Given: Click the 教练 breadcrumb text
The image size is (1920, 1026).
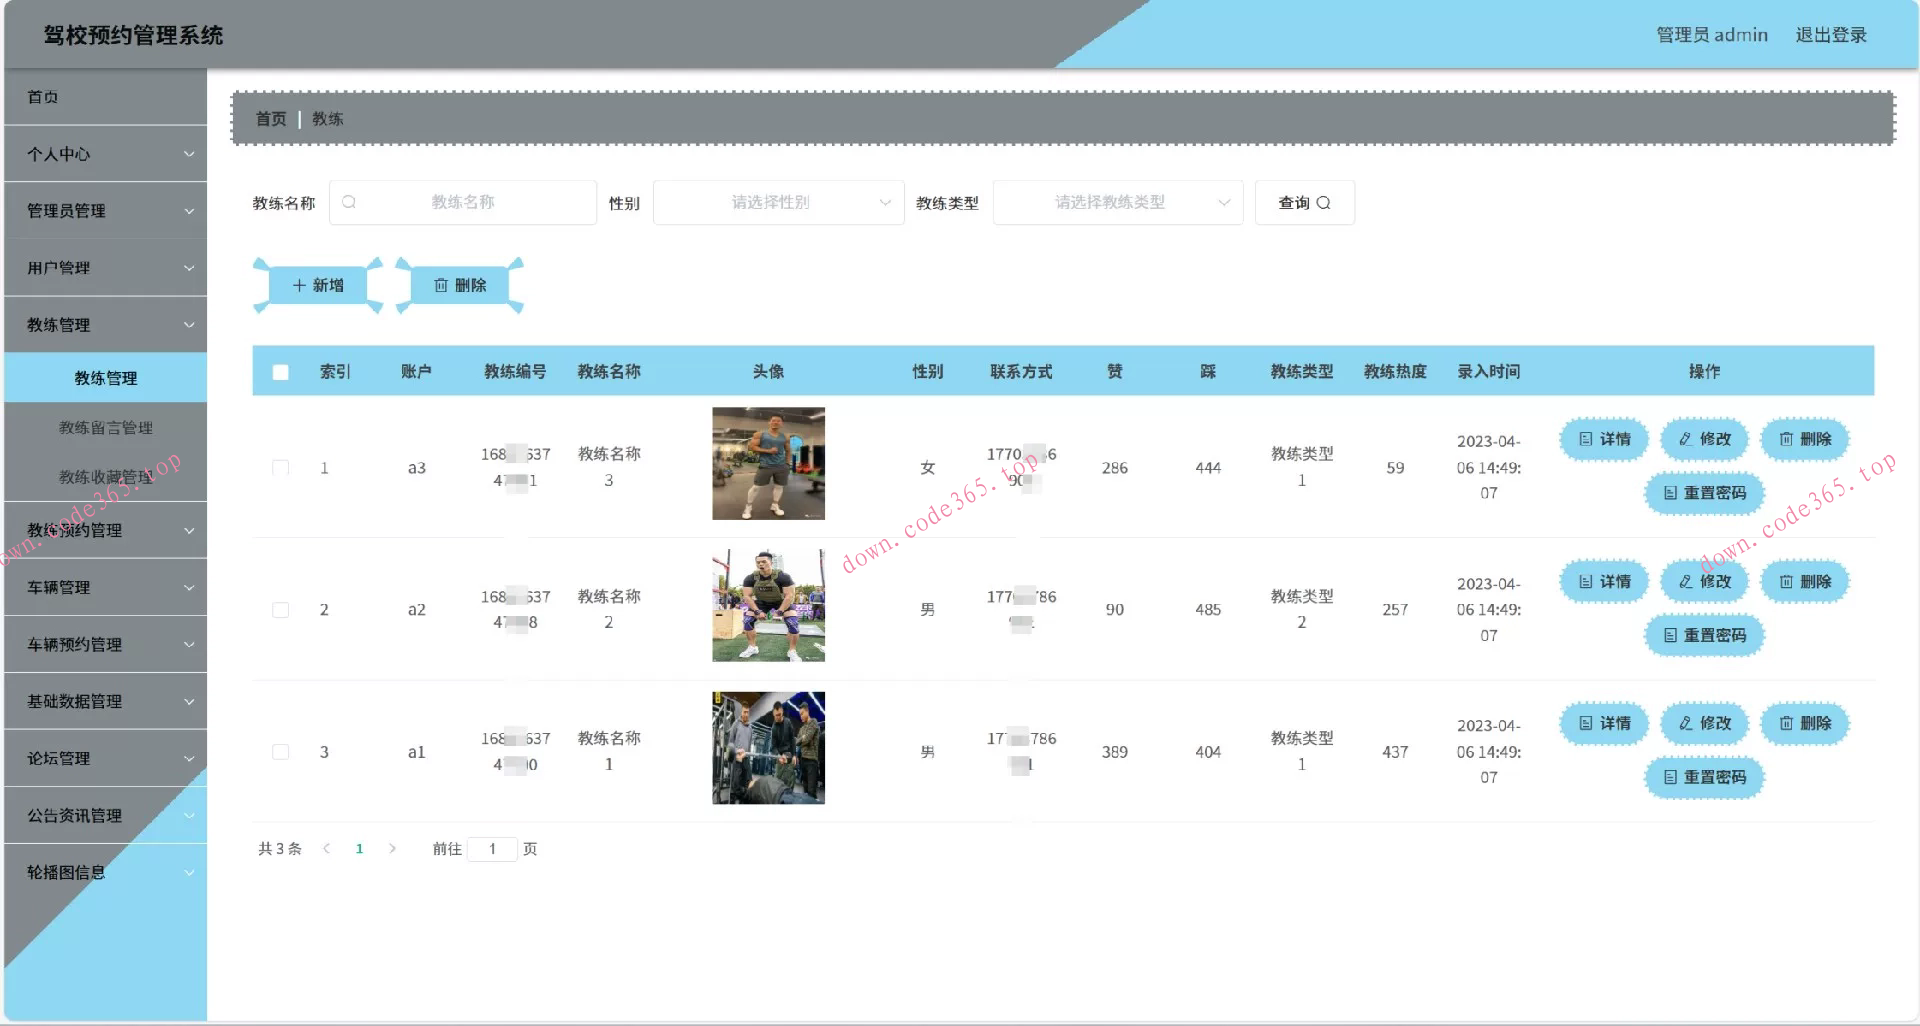Looking at the screenshot, I should tap(328, 119).
